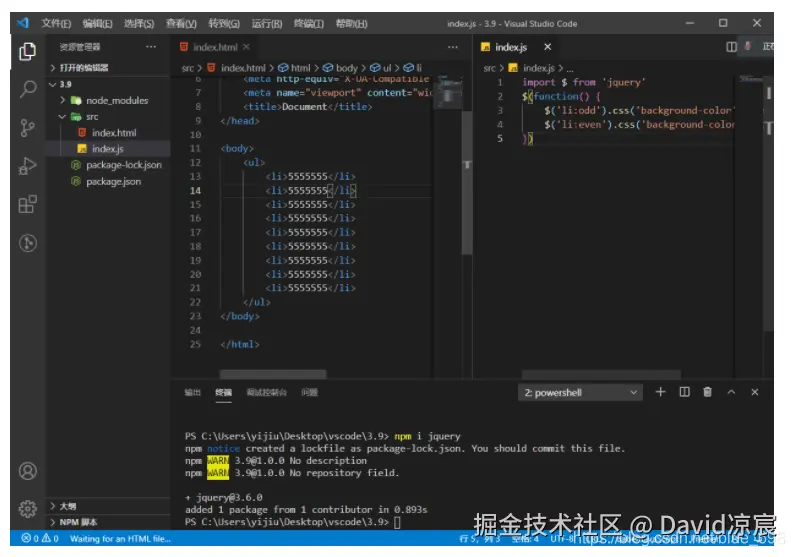This screenshot has height=557, width=795.
Task: Create new terminal with plus icon
Action: pos(660,393)
